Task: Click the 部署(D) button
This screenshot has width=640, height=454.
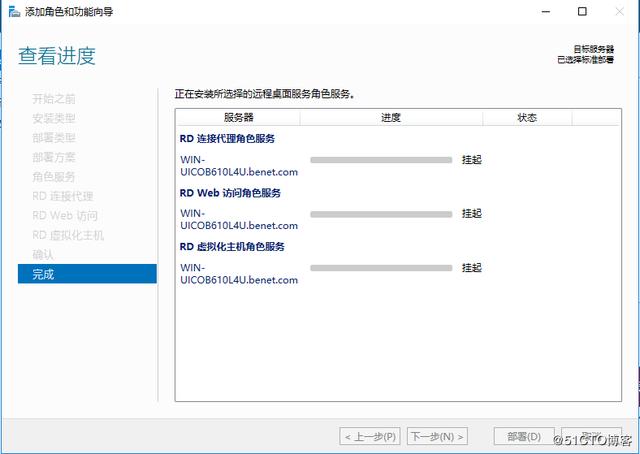Action: point(524,437)
